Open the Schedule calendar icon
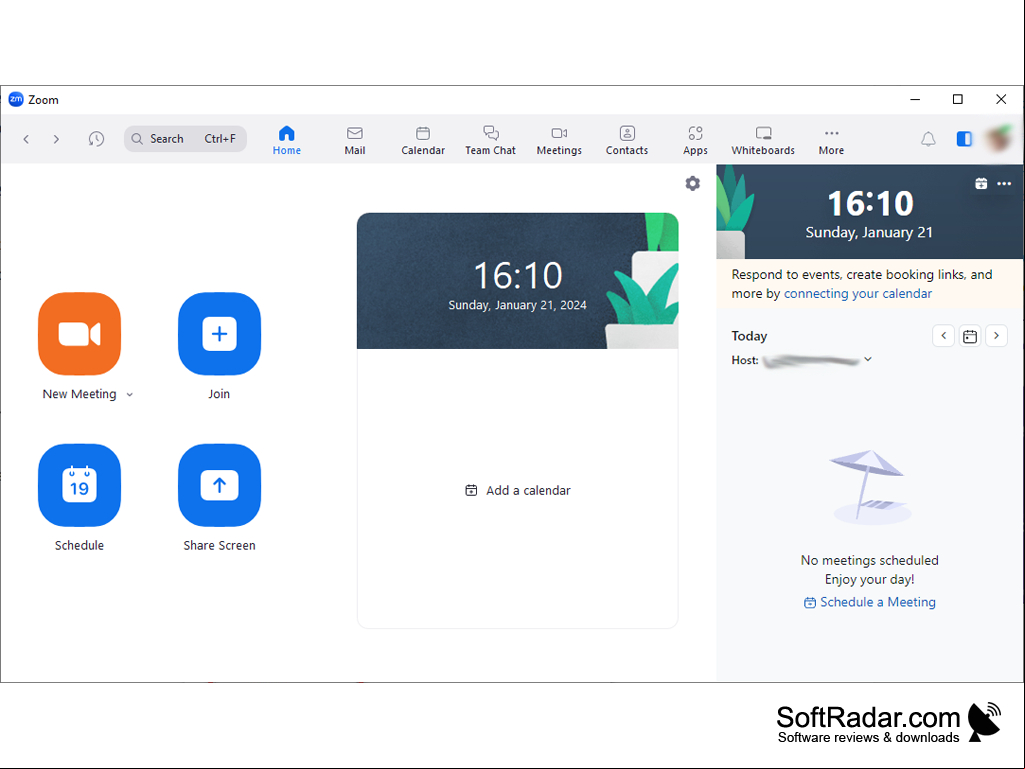 click(79, 485)
